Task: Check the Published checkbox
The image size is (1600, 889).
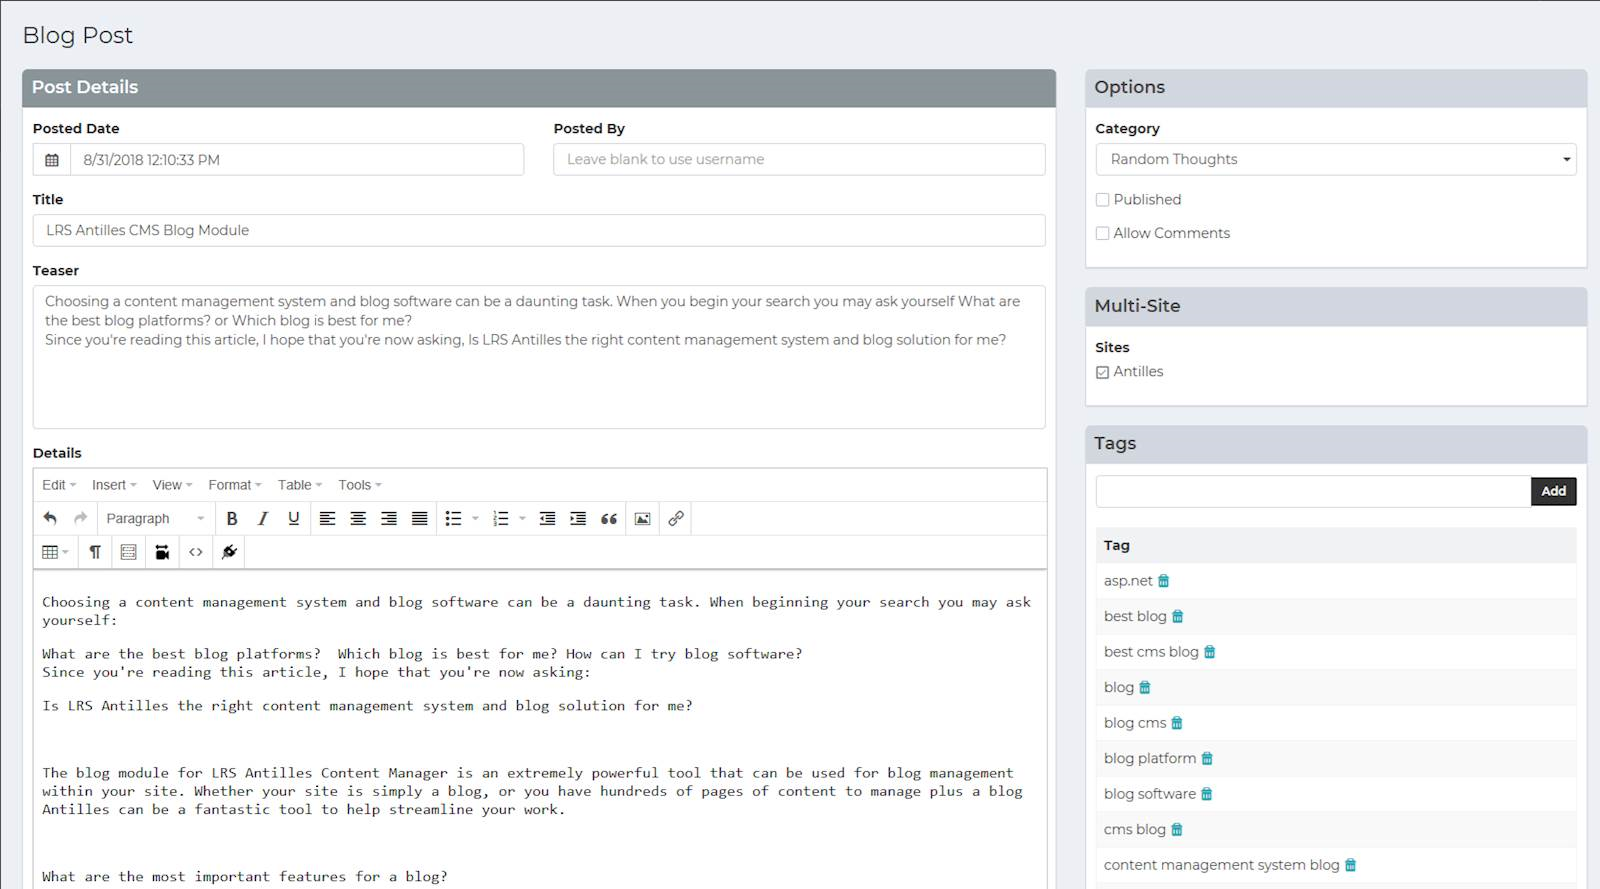Action: [1102, 200]
